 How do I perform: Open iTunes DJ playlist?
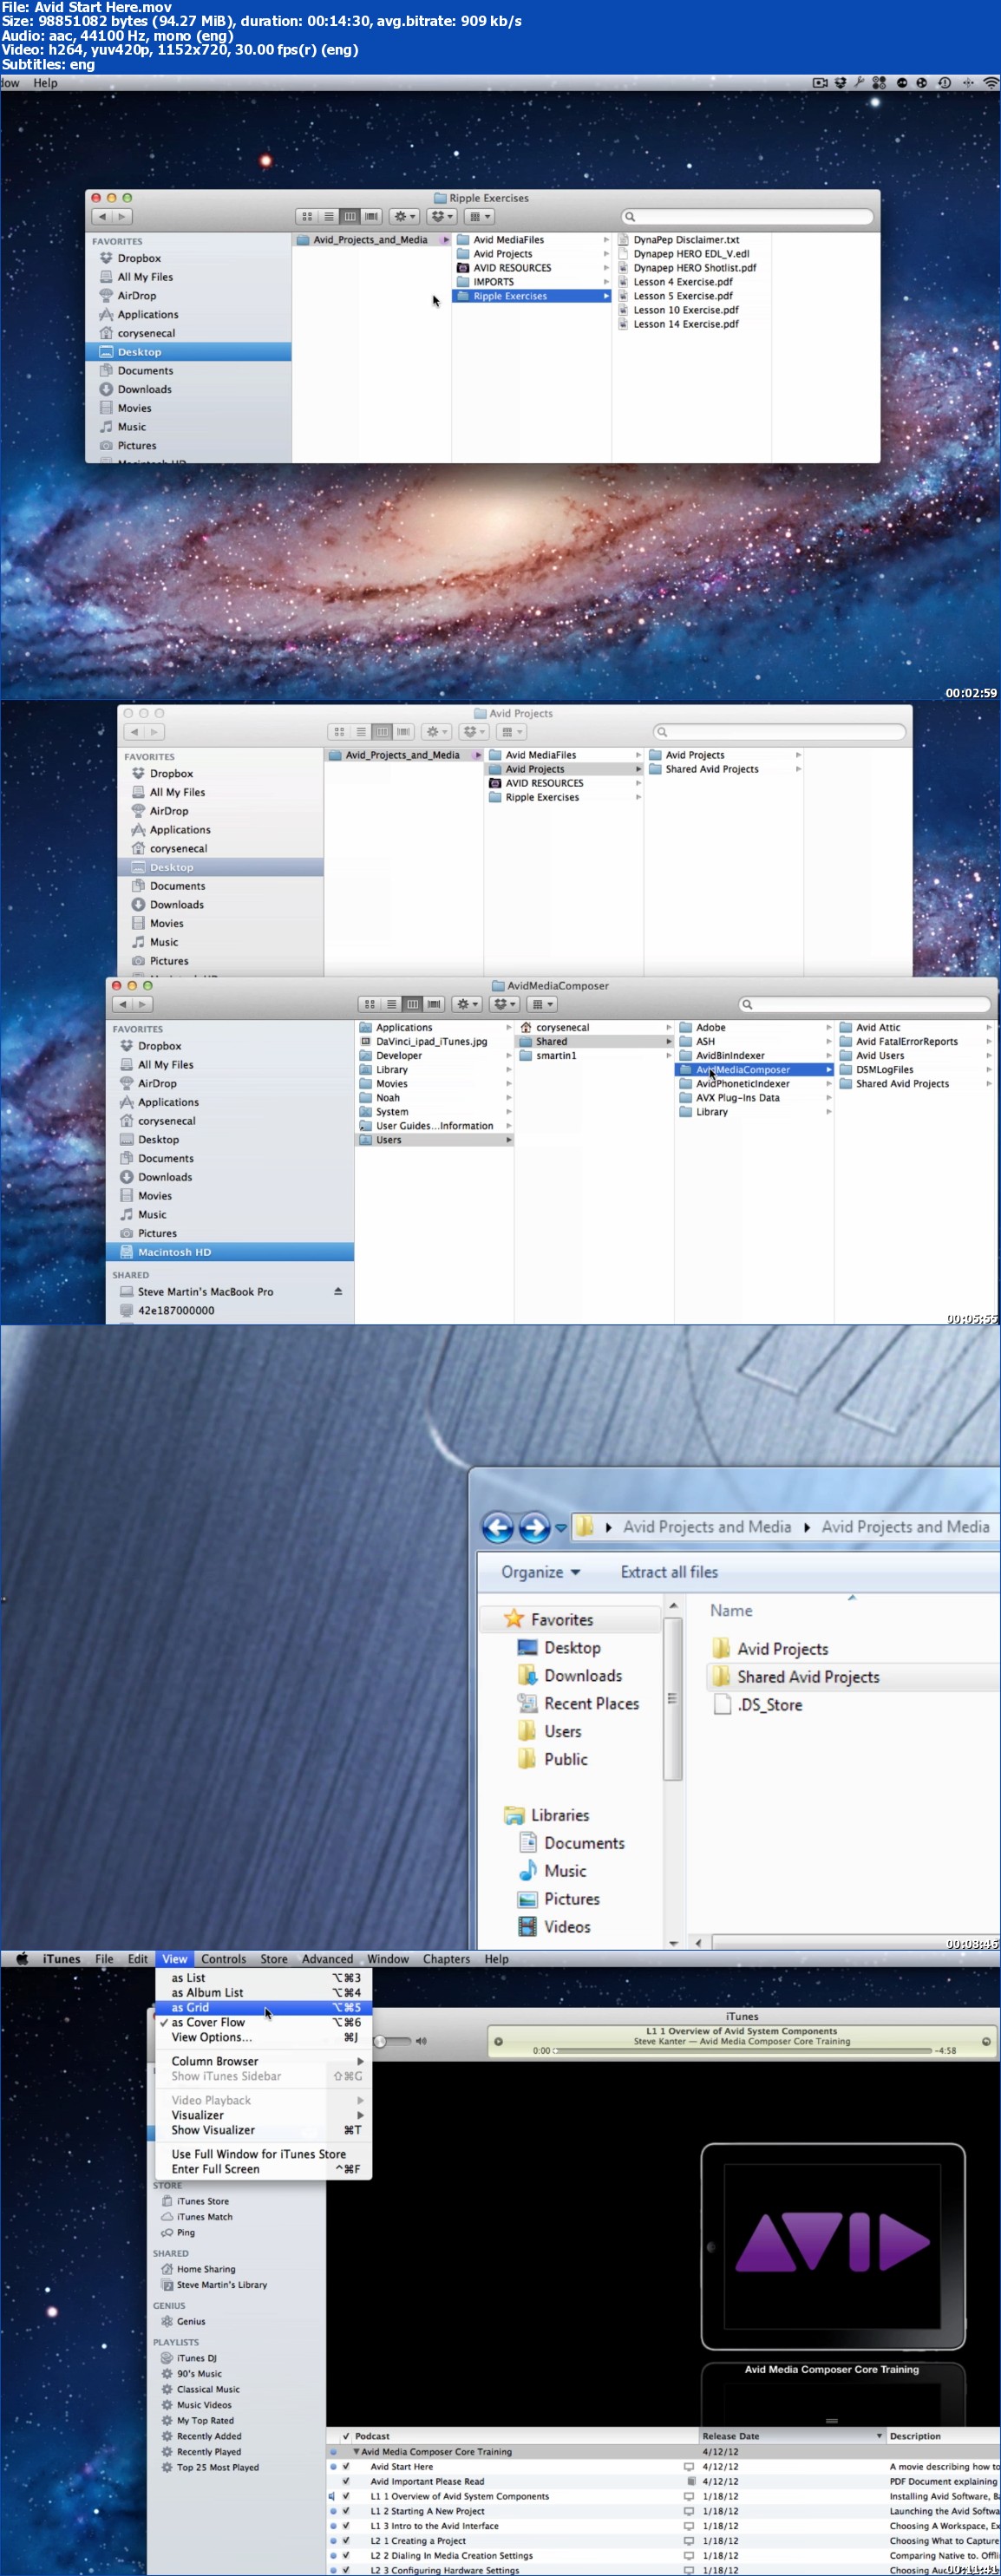pyautogui.click(x=189, y=2358)
